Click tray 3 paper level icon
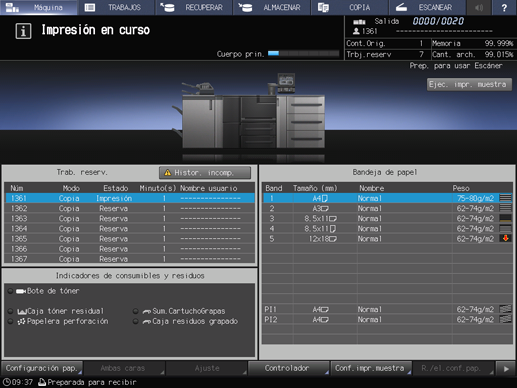Viewport: 517px width, 388px height. pyautogui.click(x=505, y=218)
